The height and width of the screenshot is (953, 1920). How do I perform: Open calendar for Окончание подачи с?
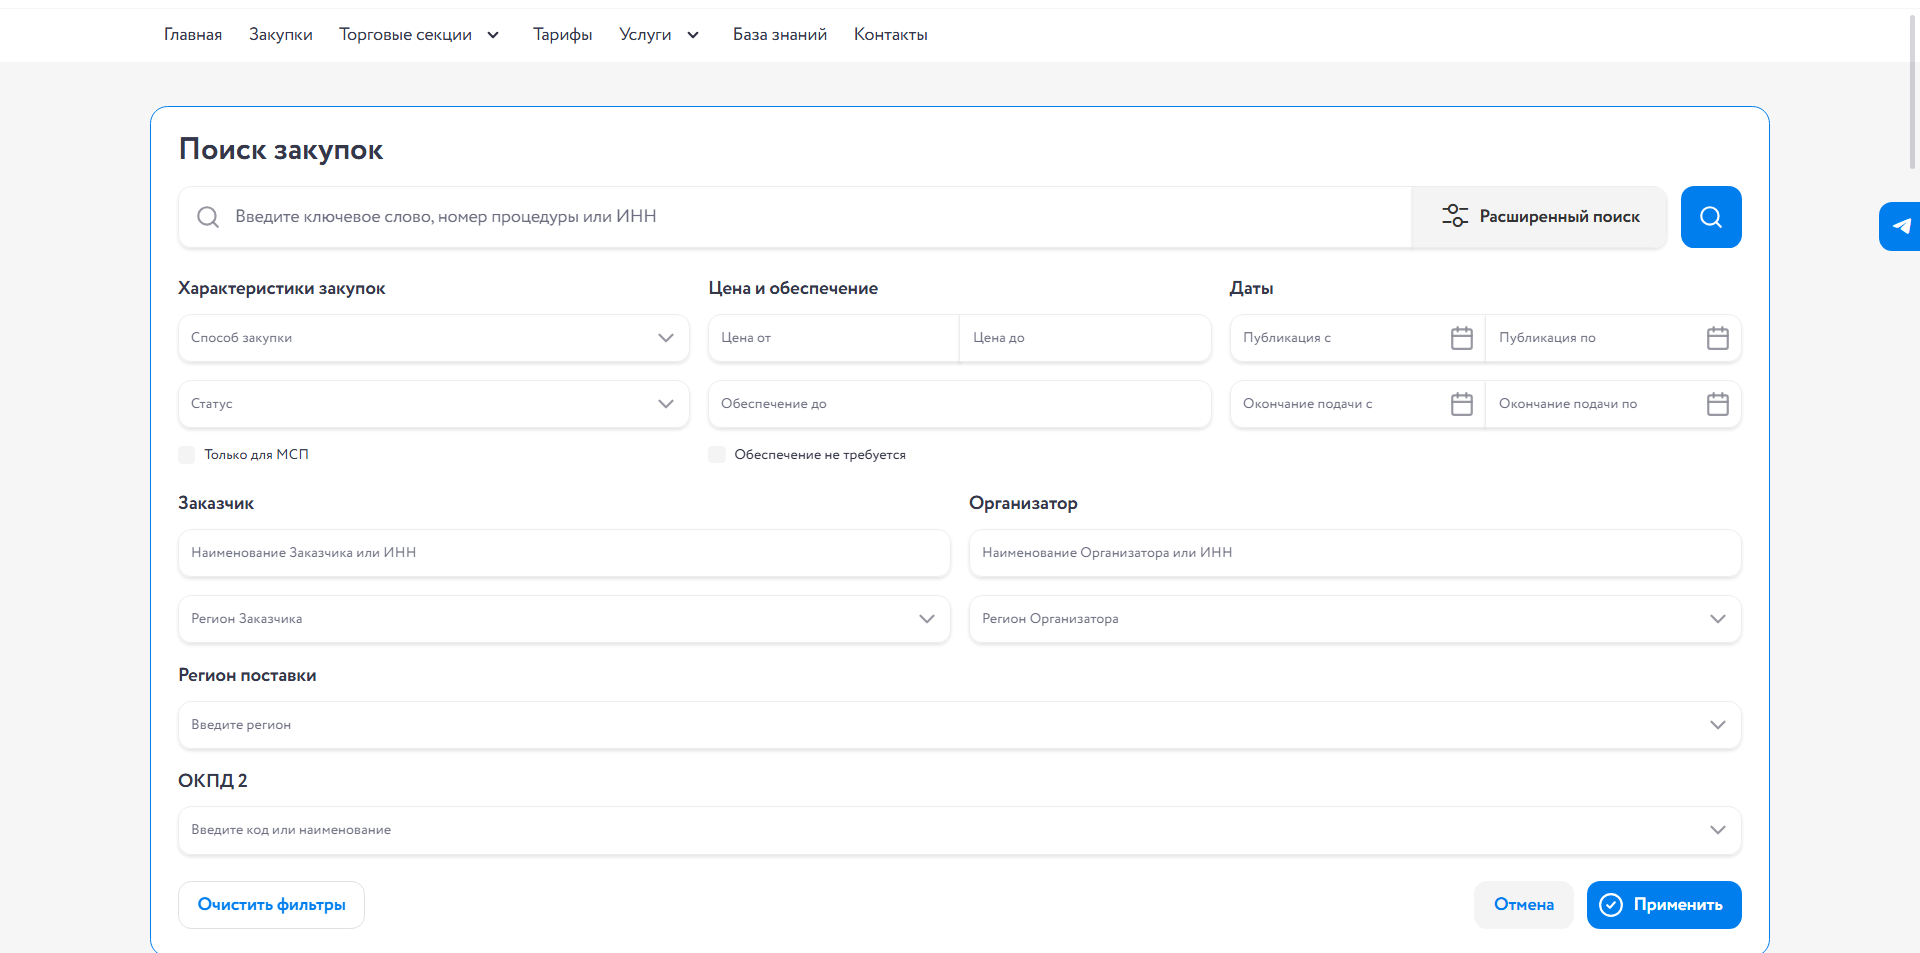tap(1462, 404)
